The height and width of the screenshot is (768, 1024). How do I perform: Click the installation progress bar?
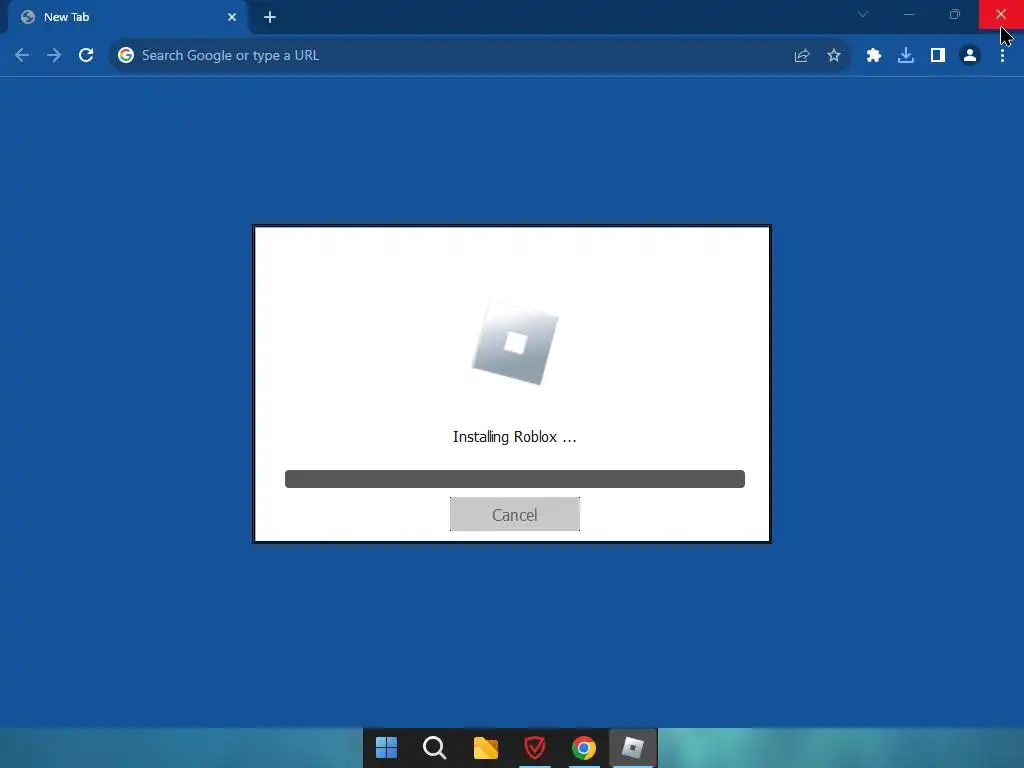pyautogui.click(x=515, y=479)
